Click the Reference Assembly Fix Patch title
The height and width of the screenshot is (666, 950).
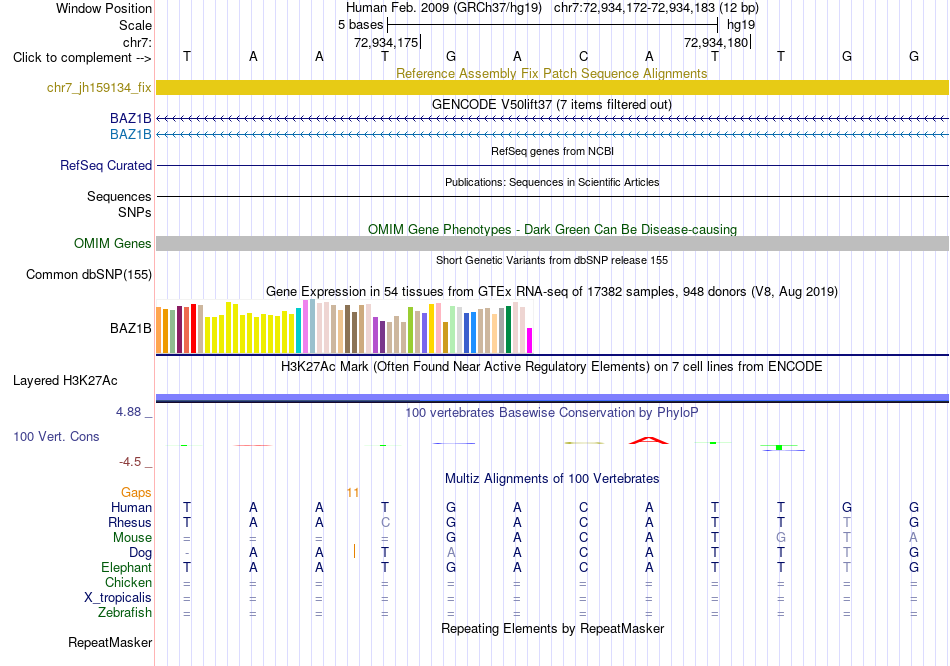tap(551, 73)
